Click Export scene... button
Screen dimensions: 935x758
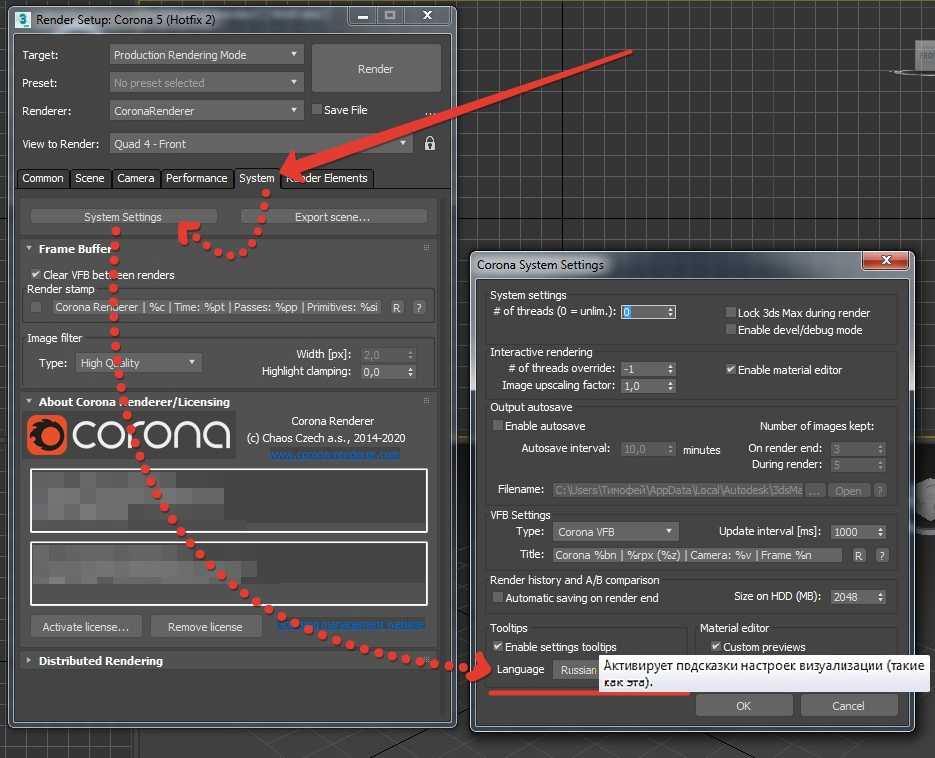[333, 217]
